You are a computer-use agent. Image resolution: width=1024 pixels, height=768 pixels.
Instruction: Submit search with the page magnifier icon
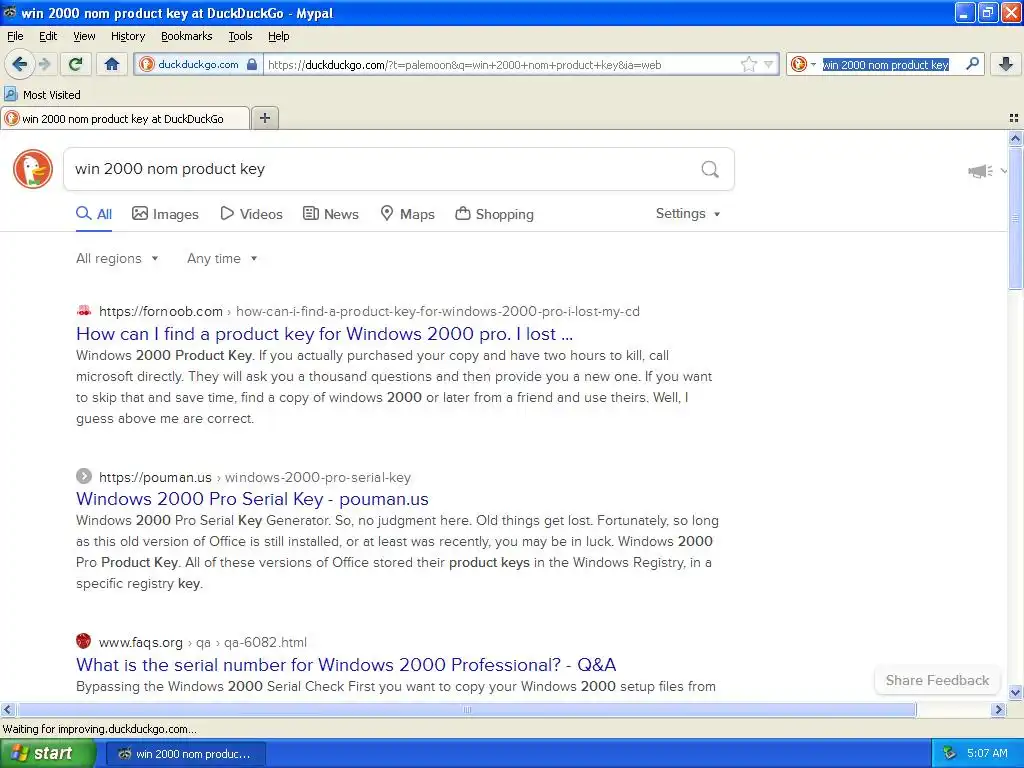(710, 169)
